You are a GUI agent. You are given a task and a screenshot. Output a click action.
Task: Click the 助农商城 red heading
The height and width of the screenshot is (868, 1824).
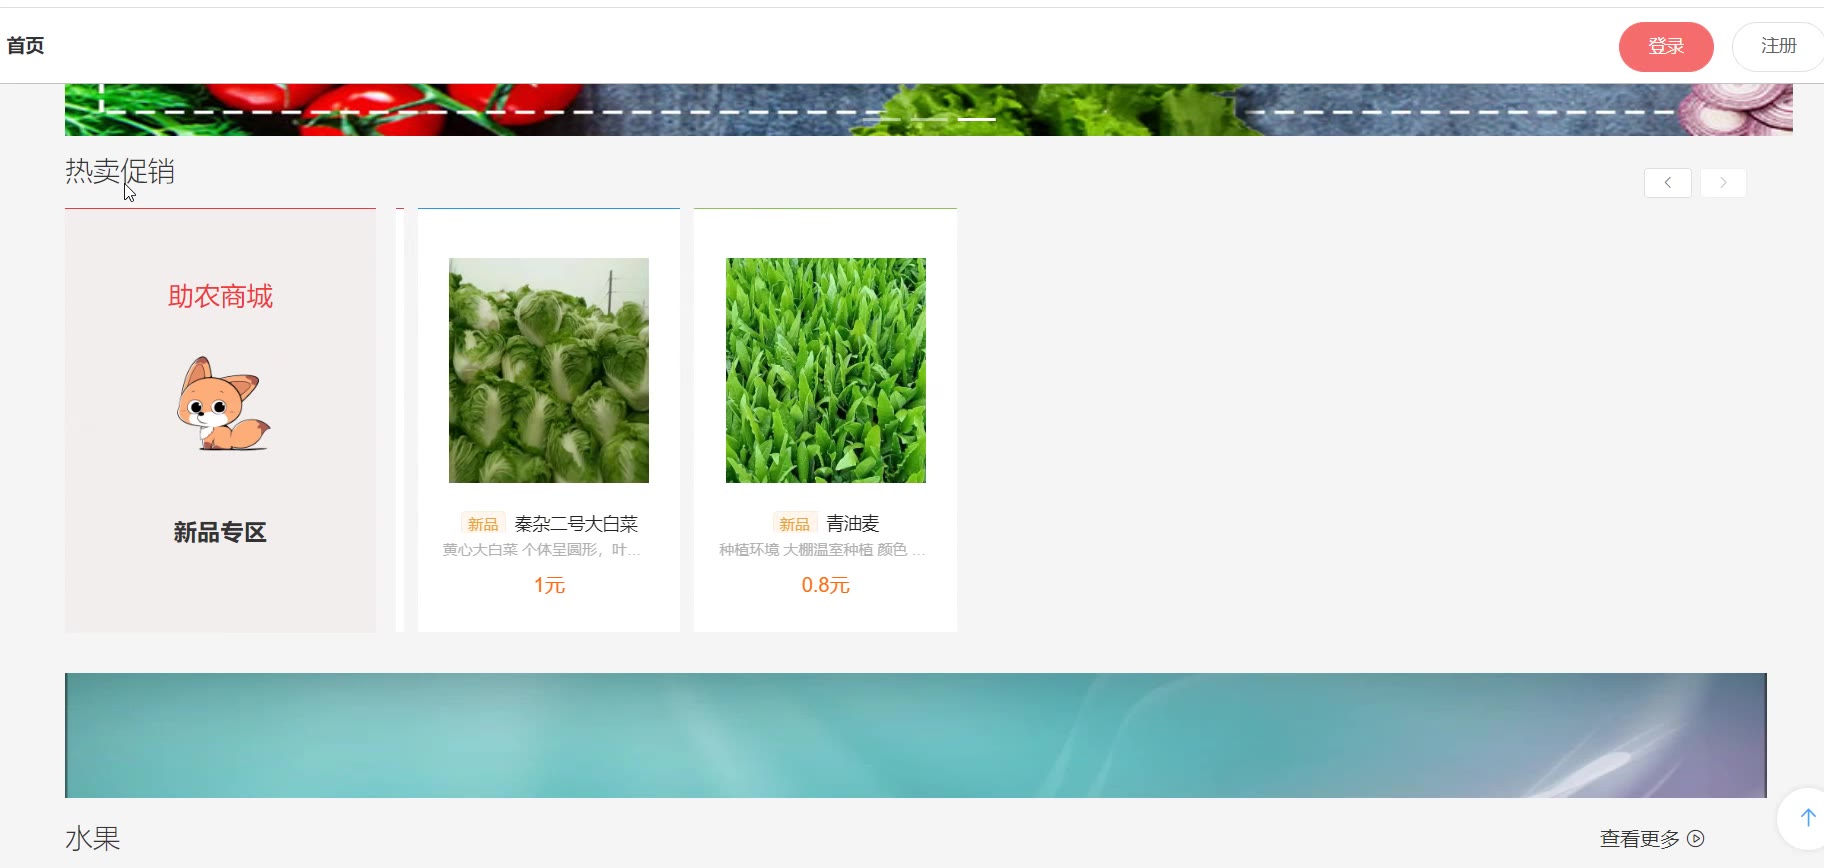pos(220,296)
